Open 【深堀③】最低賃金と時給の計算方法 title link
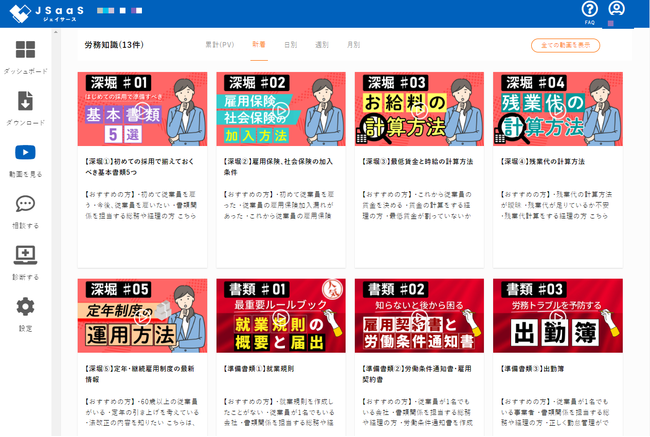This screenshot has height=437, width=650. [414, 161]
